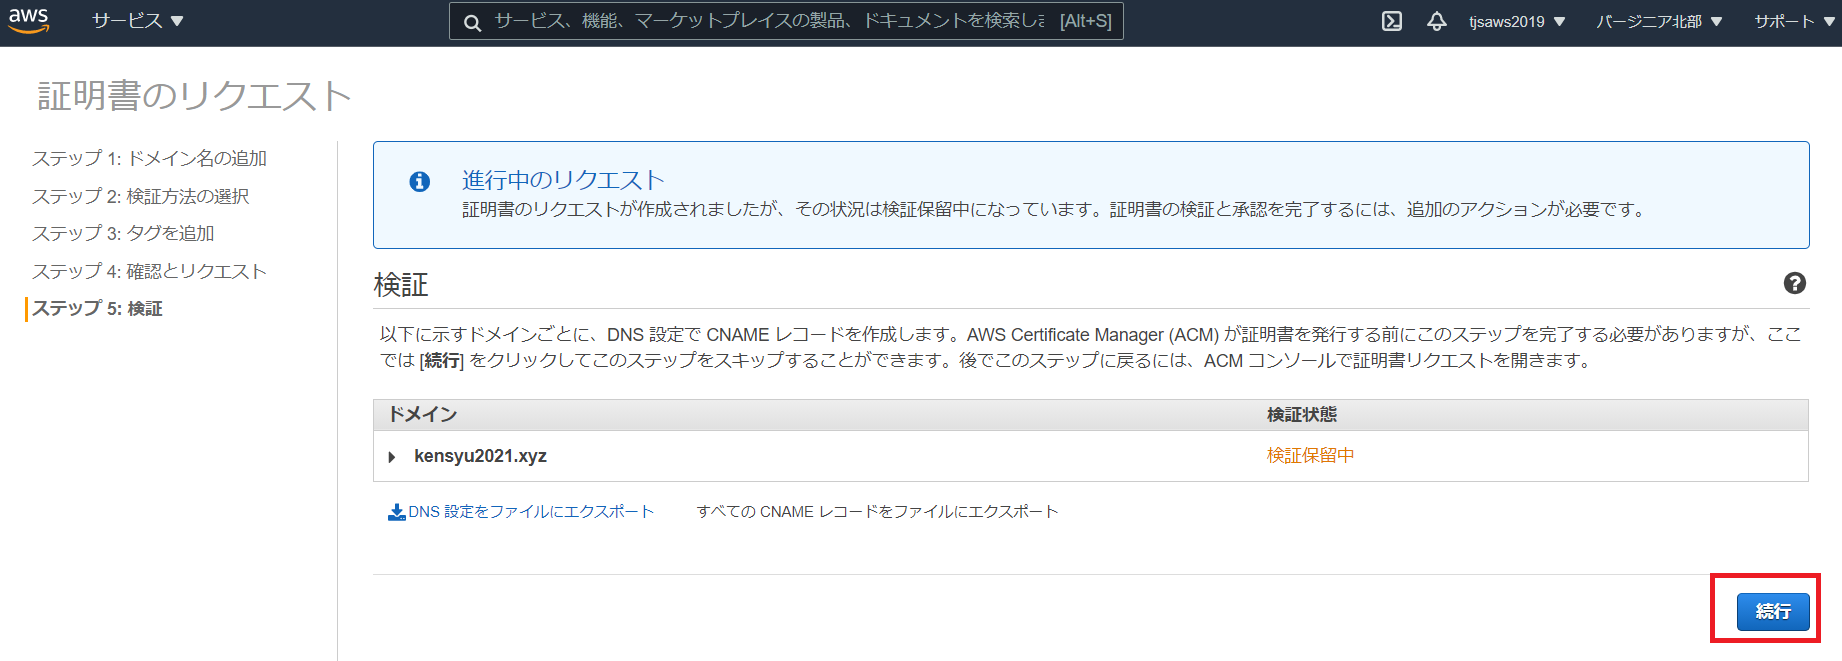Click the search magnifier icon

tap(472, 22)
